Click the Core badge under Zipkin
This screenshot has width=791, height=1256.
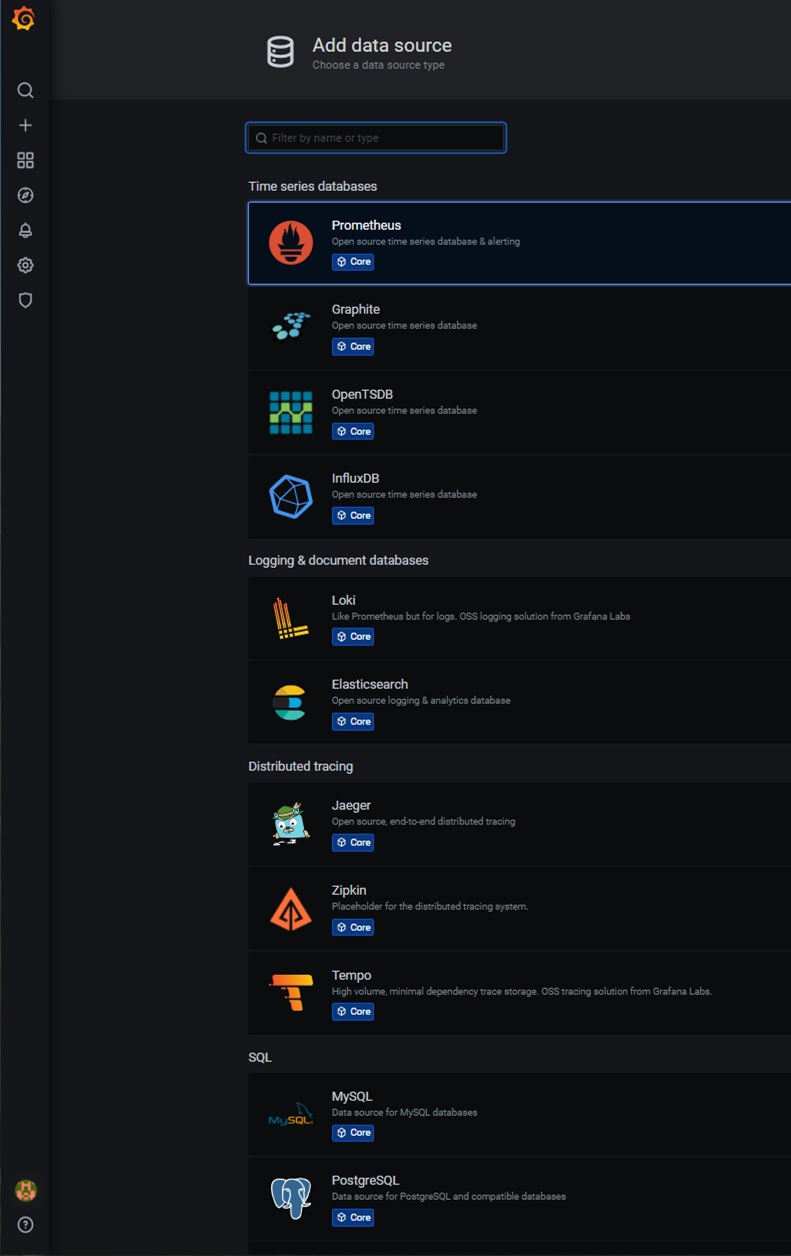tap(353, 927)
